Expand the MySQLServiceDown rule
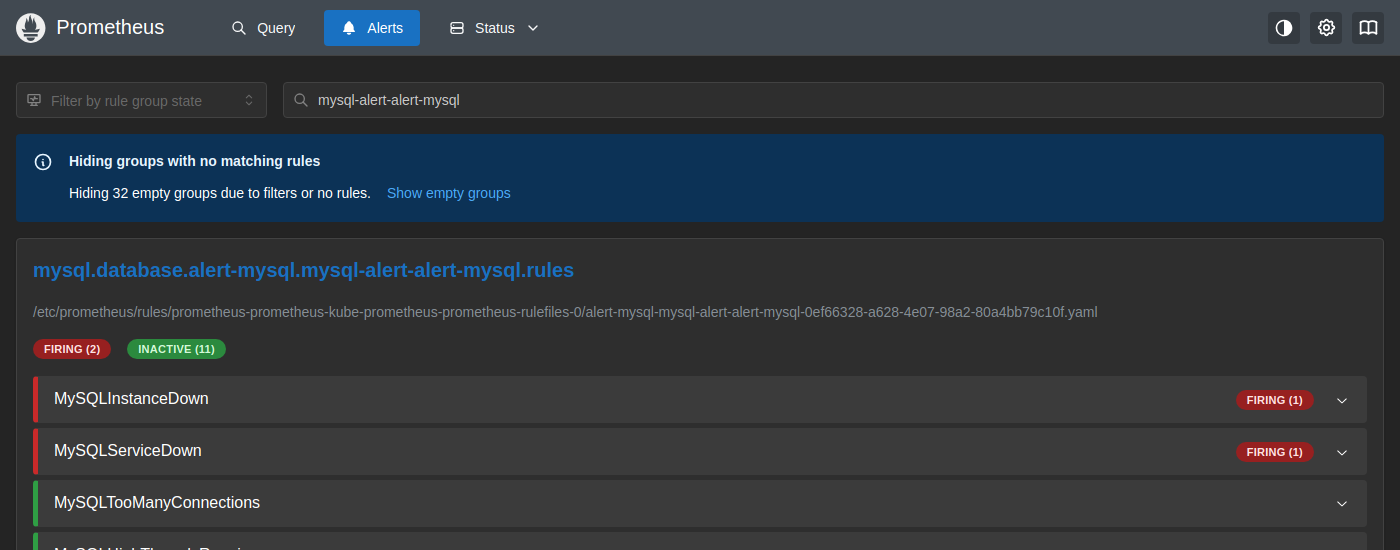 click(1342, 452)
